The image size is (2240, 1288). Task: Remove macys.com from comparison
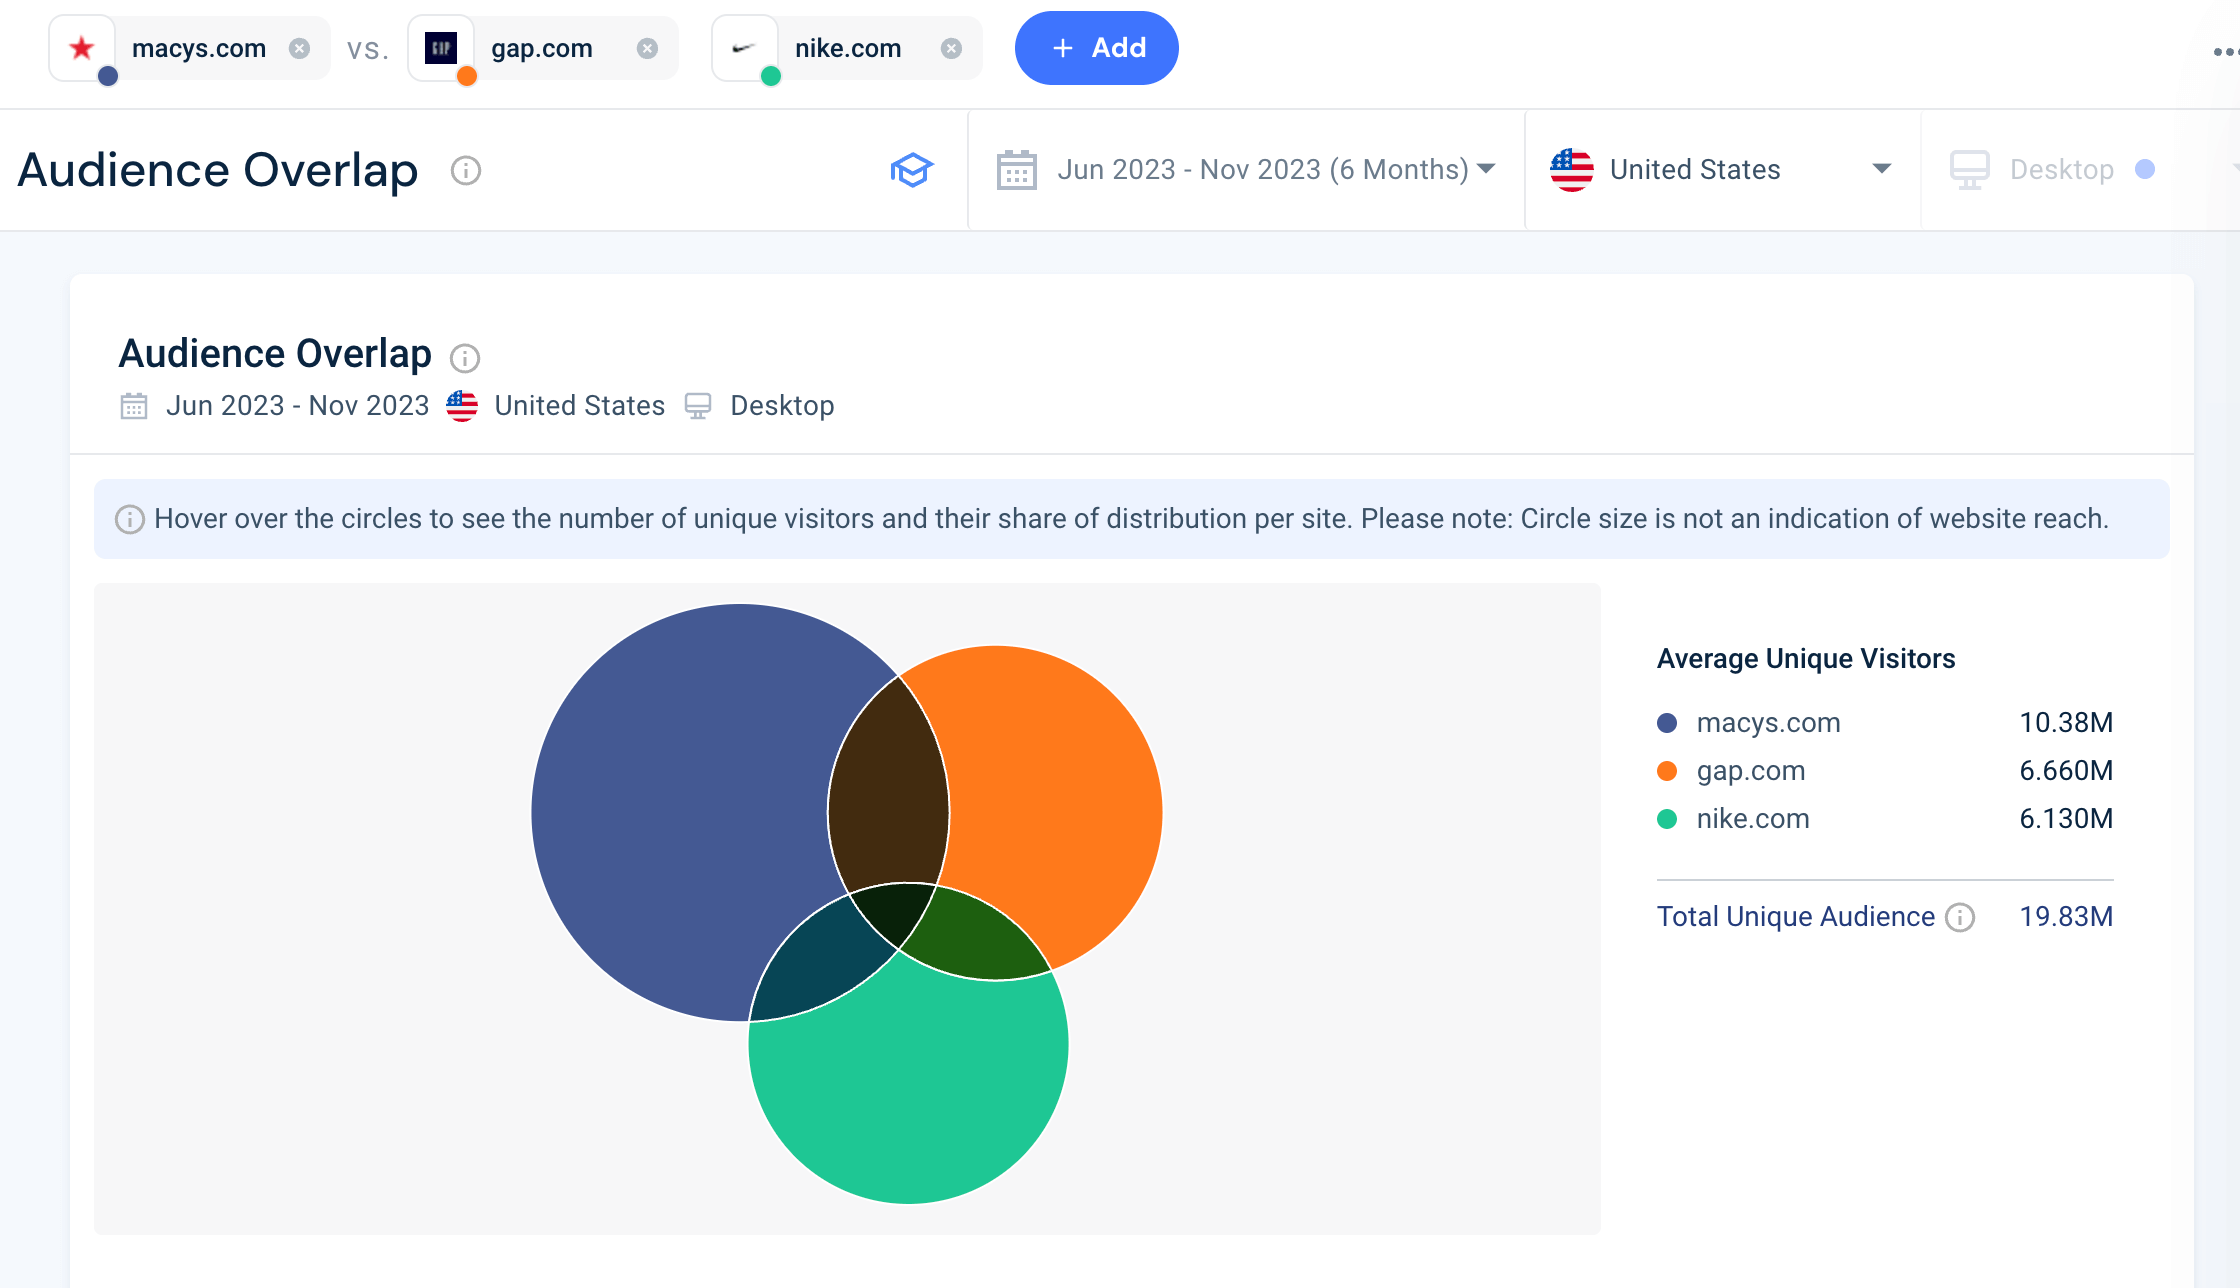(x=299, y=48)
